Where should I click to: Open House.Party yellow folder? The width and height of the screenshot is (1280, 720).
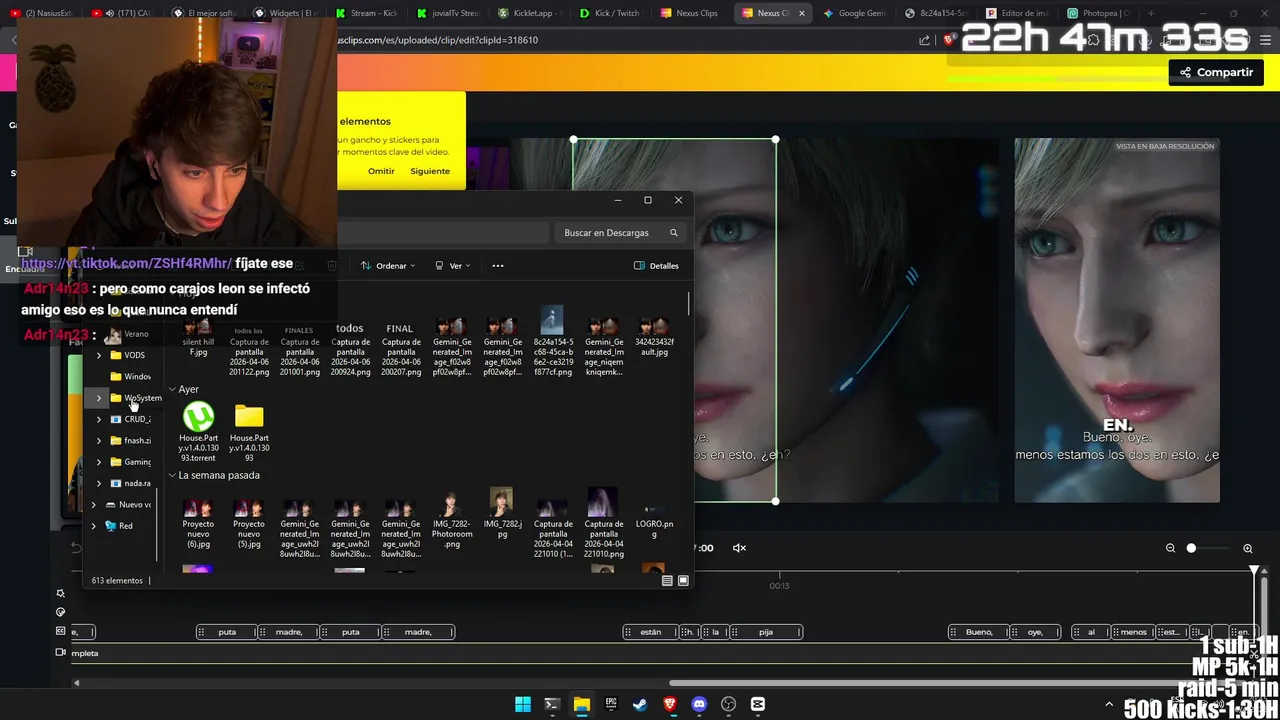click(x=249, y=432)
